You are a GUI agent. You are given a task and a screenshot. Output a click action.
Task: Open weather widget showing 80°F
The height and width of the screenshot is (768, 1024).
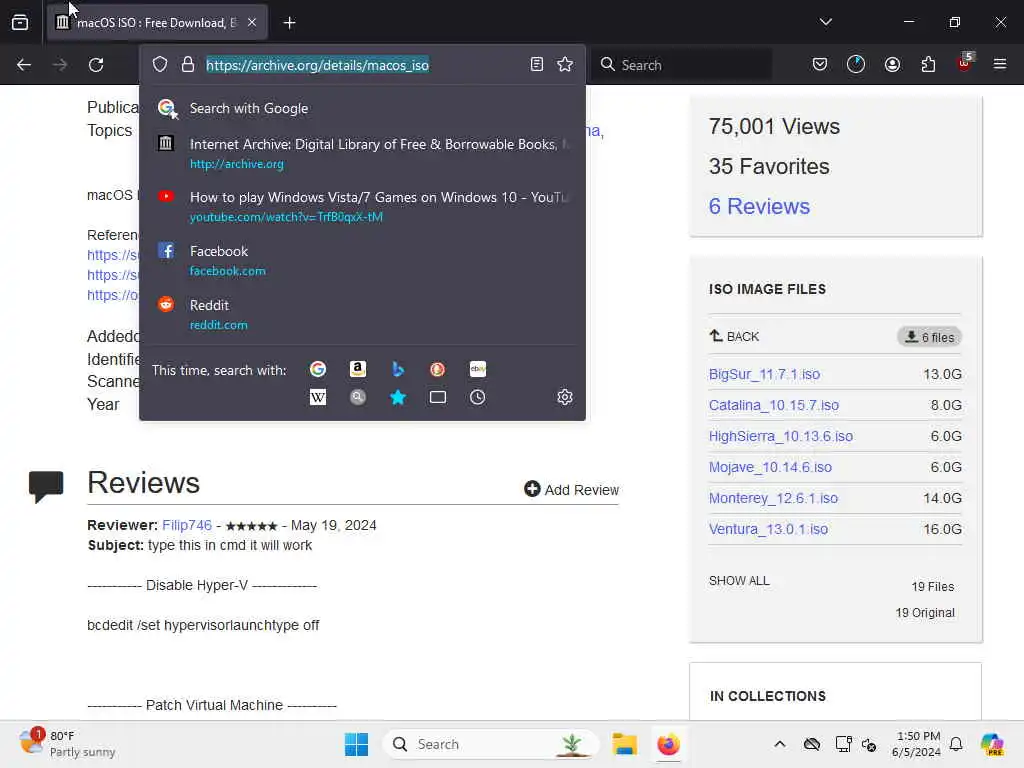point(67,743)
